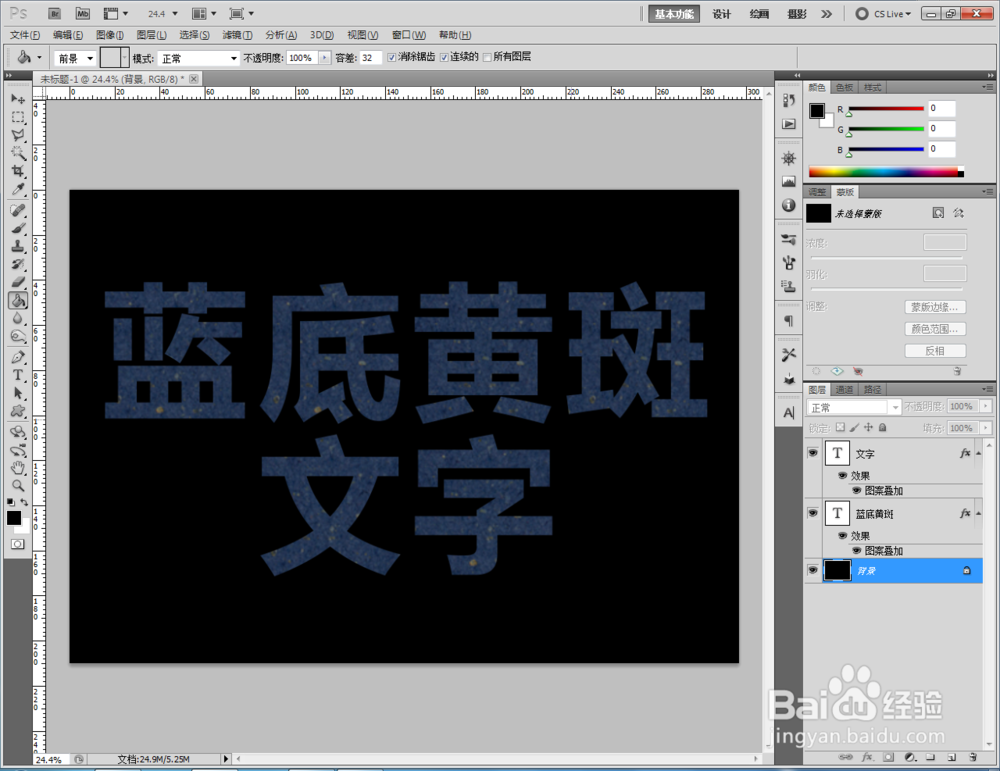Switch to 设计 workspace
This screenshot has width=1000, height=771.
pos(721,14)
